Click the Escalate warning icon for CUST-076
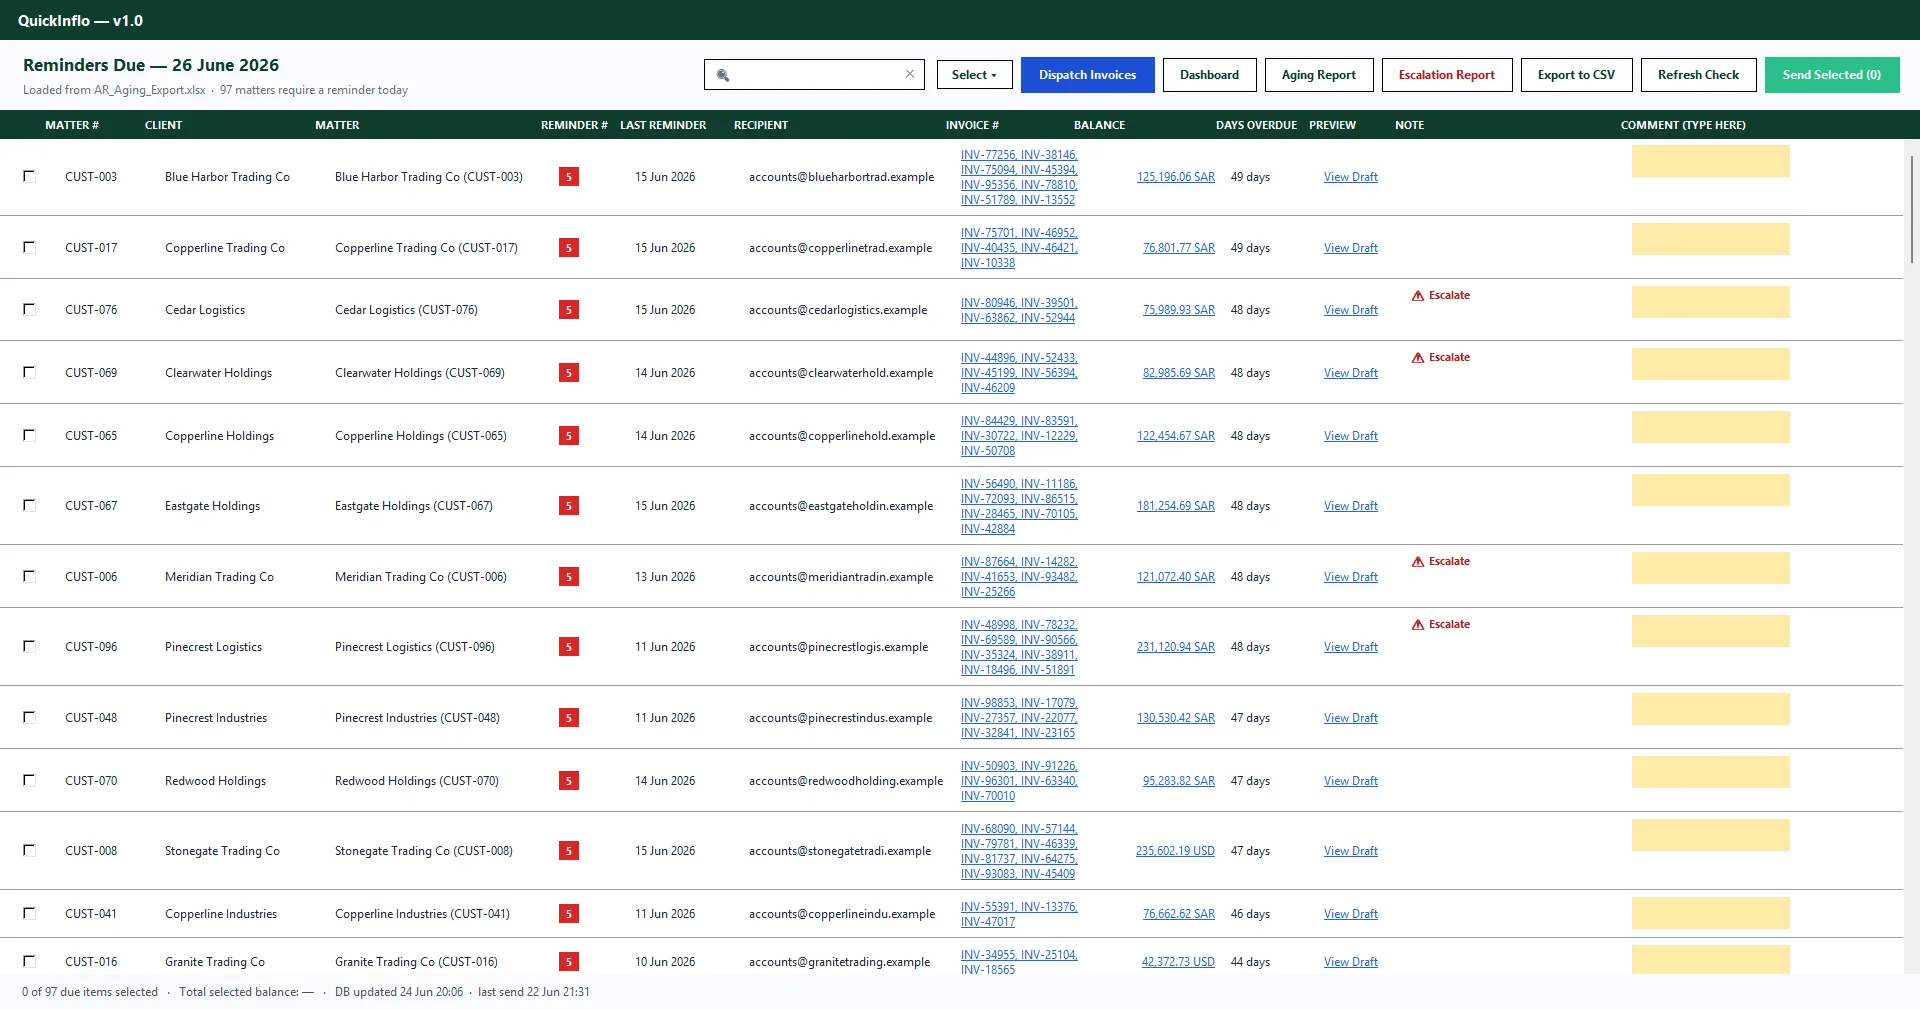The image size is (1920, 1009). coord(1418,296)
